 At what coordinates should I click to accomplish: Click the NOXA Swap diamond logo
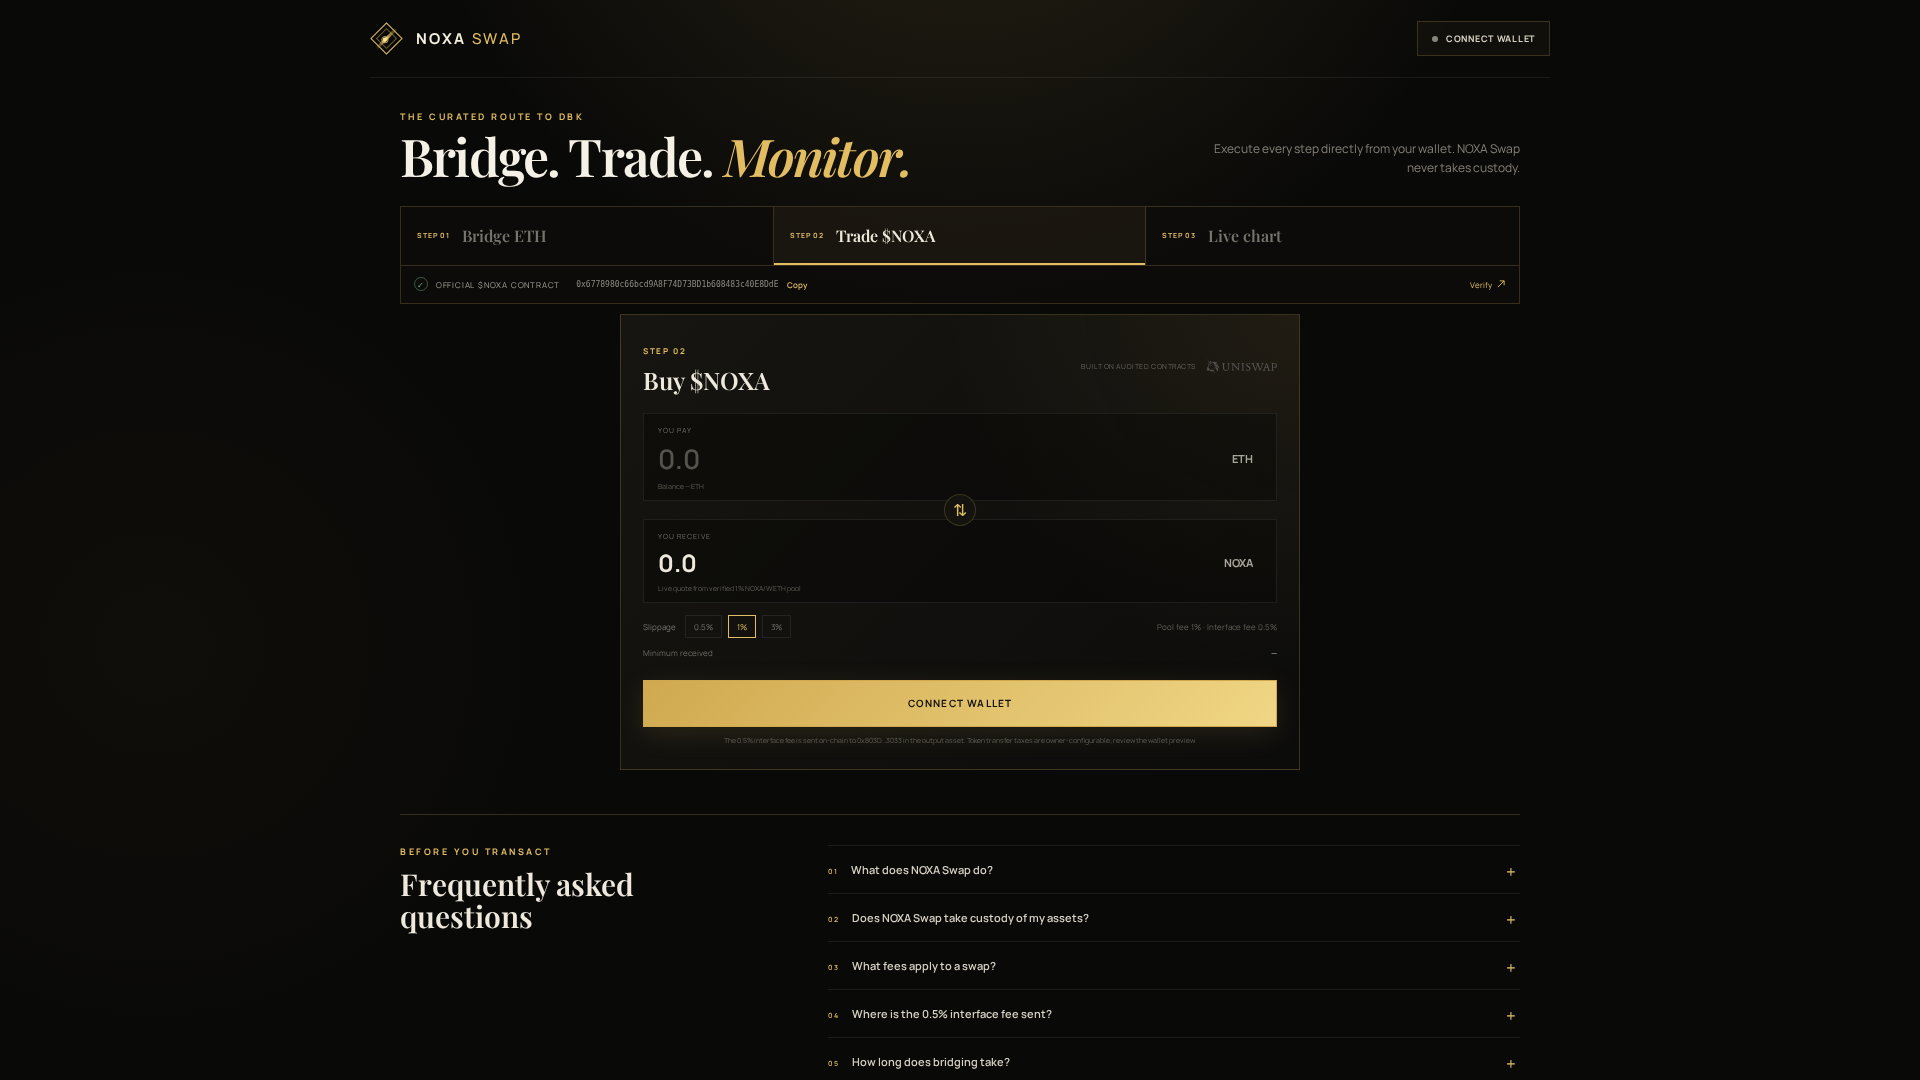coord(386,39)
